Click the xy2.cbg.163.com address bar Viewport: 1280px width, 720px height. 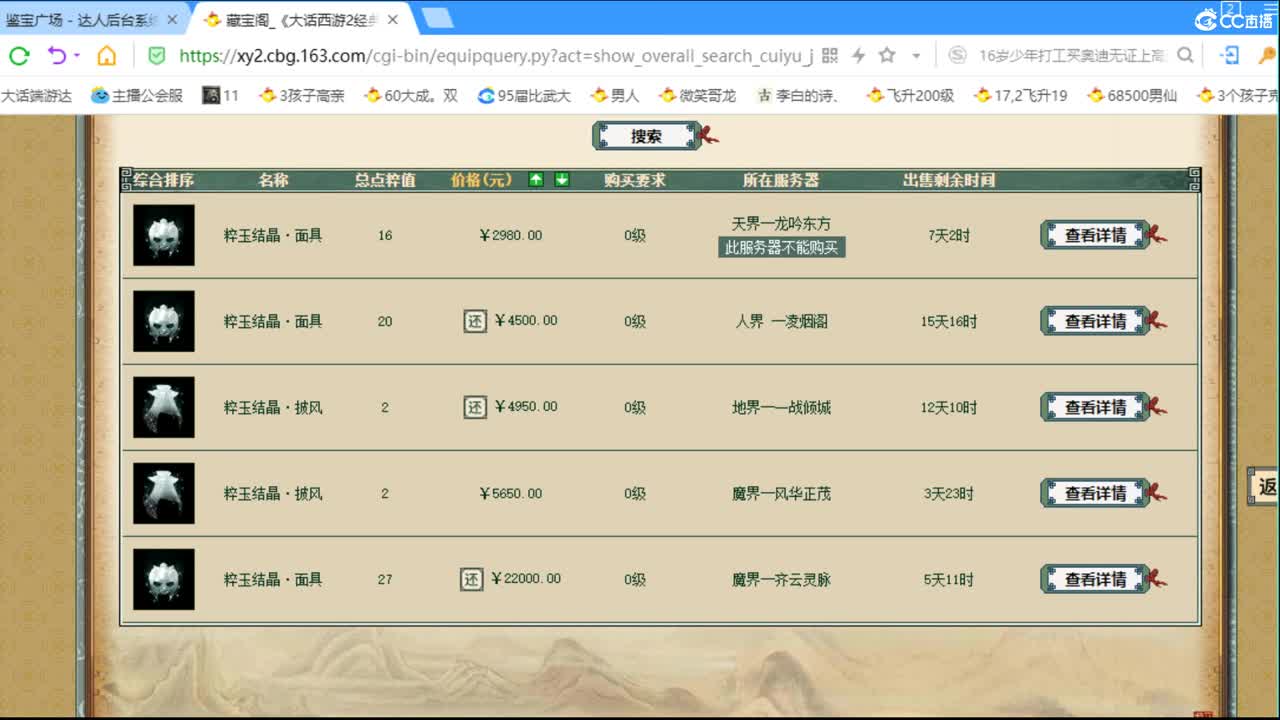[495, 56]
